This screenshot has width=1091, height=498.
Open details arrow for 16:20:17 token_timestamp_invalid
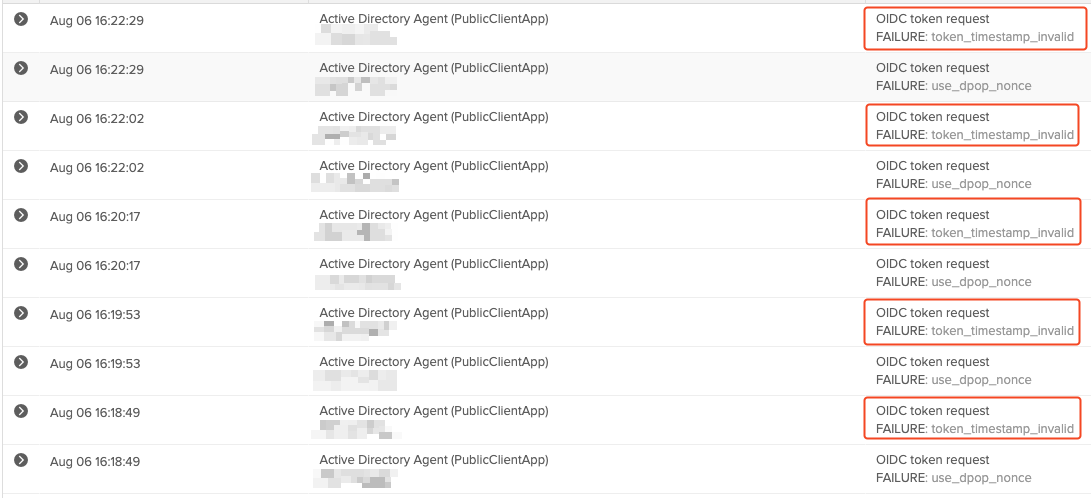click(20, 215)
